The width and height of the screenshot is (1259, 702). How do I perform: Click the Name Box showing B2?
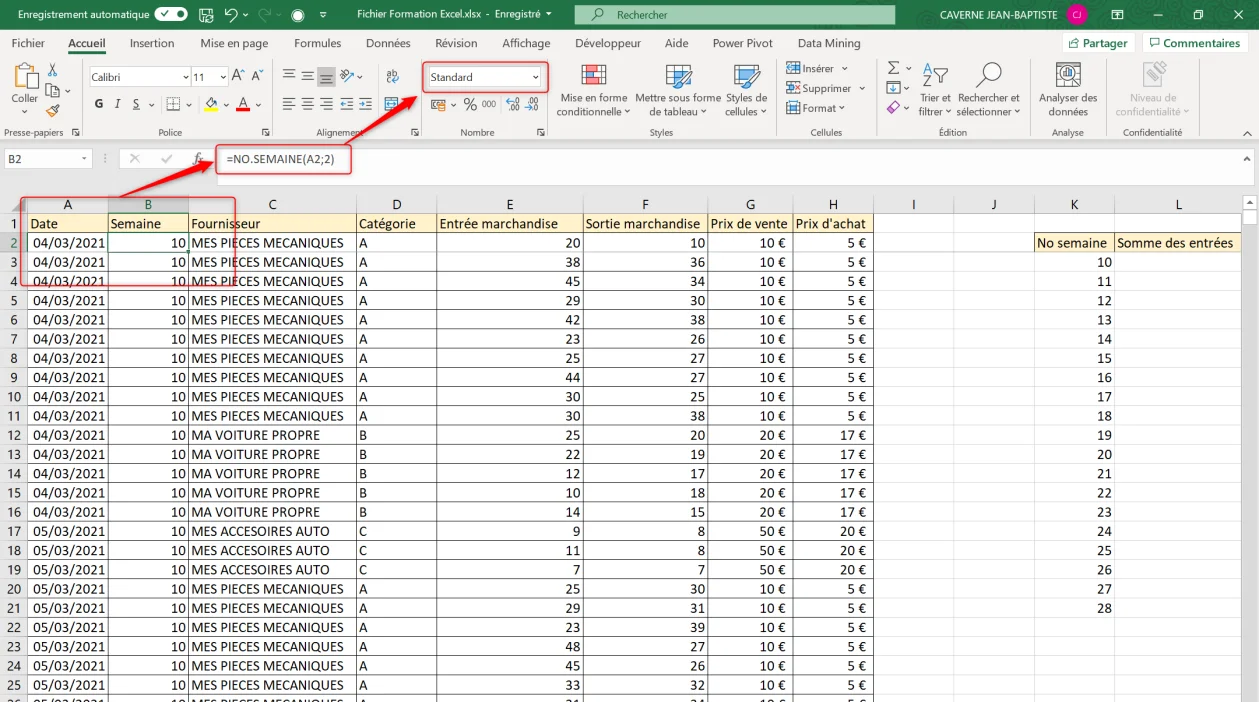click(x=48, y=159)
